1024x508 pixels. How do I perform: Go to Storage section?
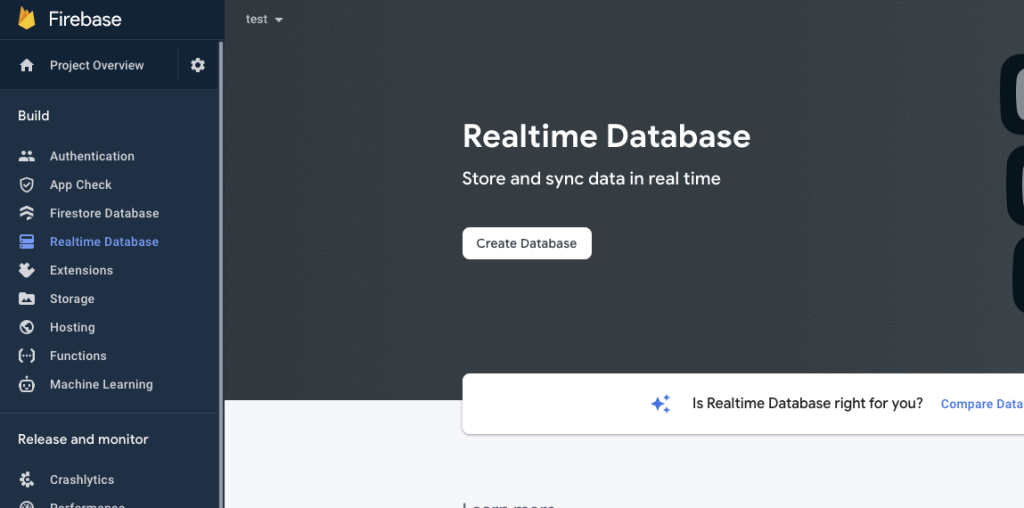pyautogui.click(x=72, y=299)
